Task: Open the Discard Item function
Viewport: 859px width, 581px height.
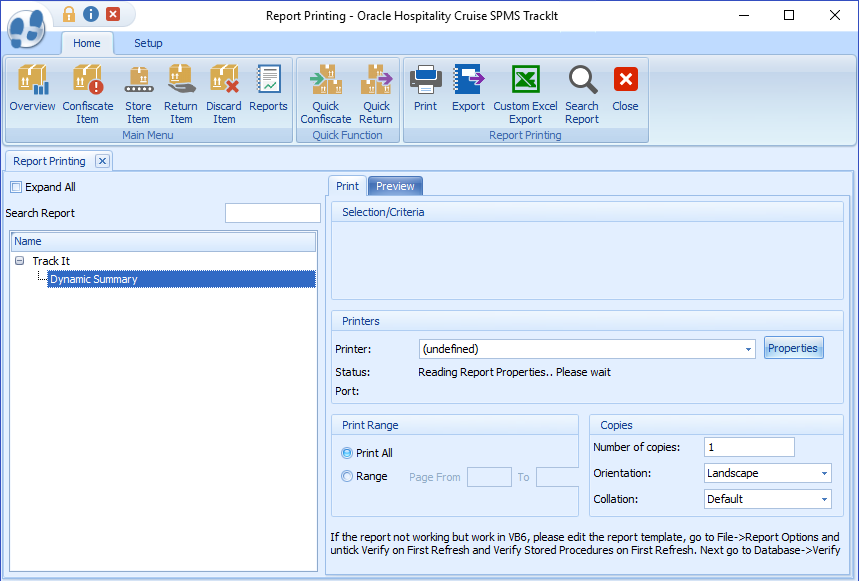Action: click(224, 94)
